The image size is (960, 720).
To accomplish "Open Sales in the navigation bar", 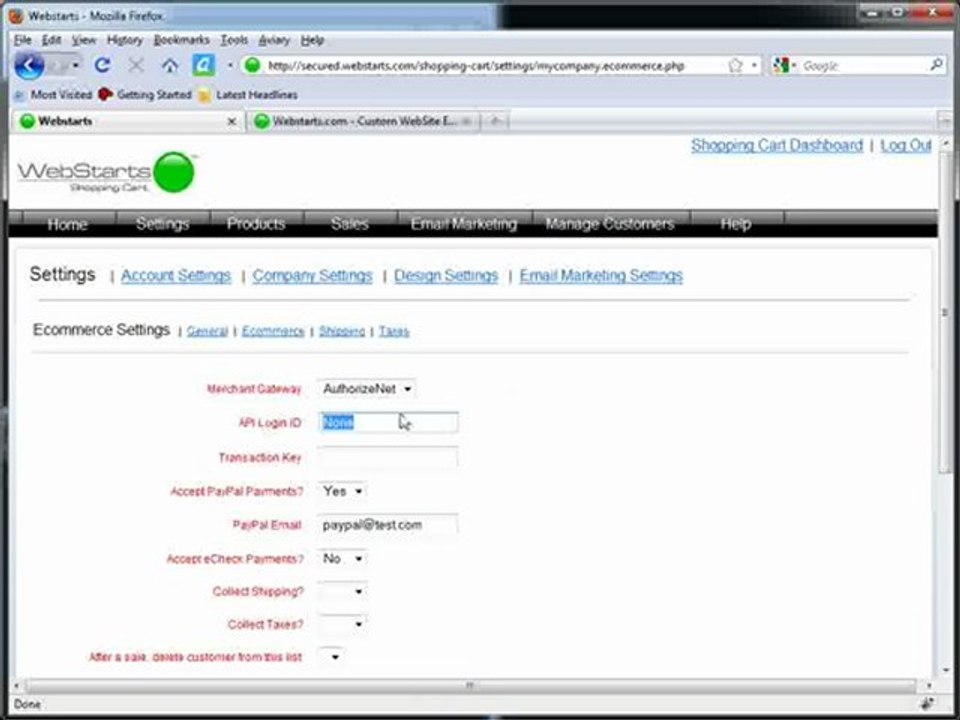I will tap(350, 224).
